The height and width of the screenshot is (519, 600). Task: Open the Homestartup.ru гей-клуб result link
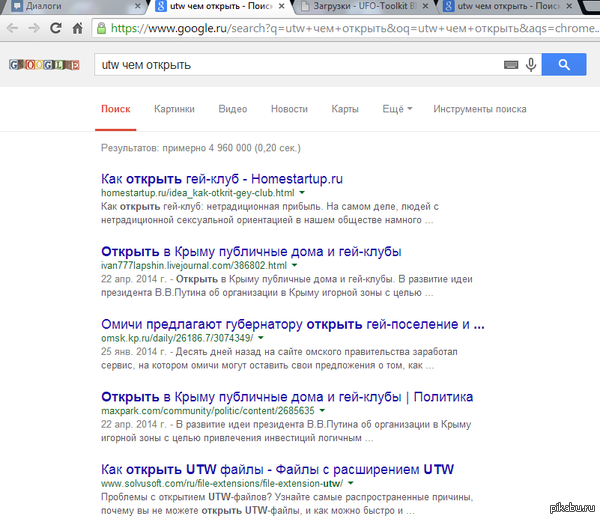222,179
